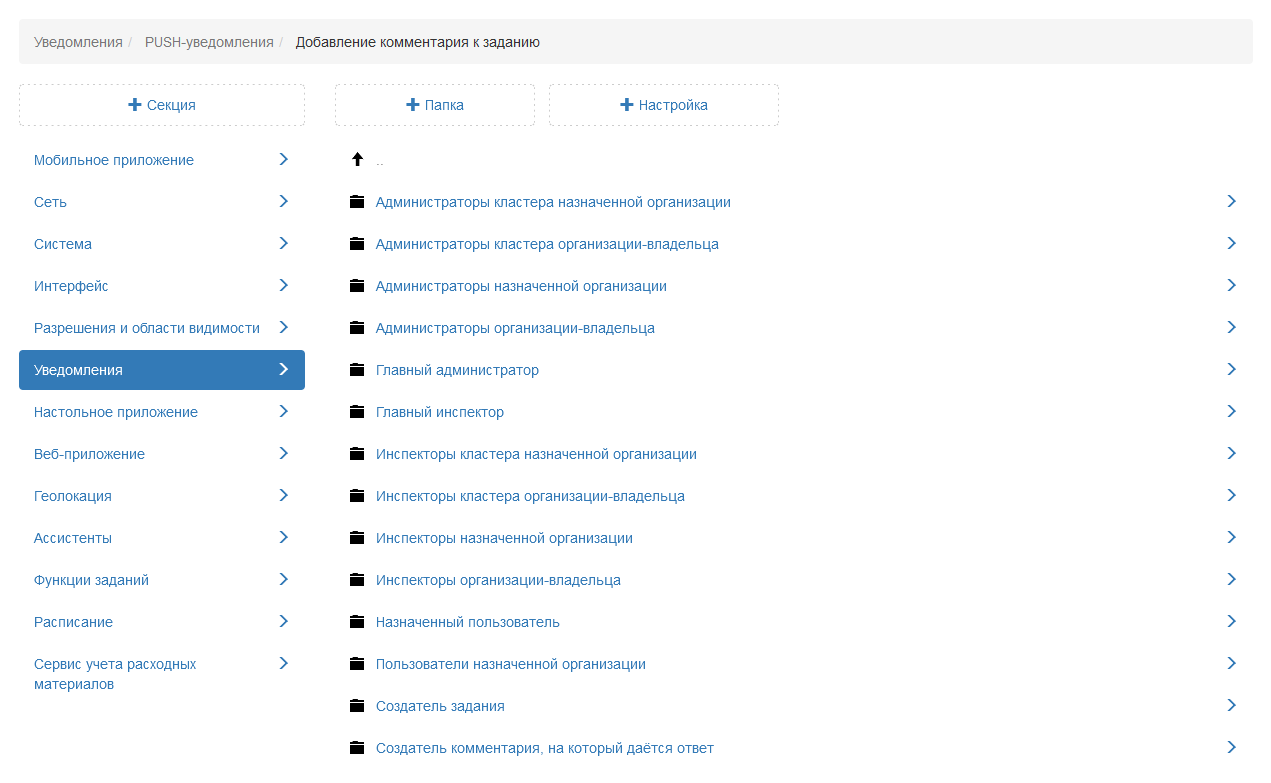Viewport: 1271px width, 783px height.
Task: Expand chevron for Администраторы назначенной организации
Action: (x=1231, y=286)
